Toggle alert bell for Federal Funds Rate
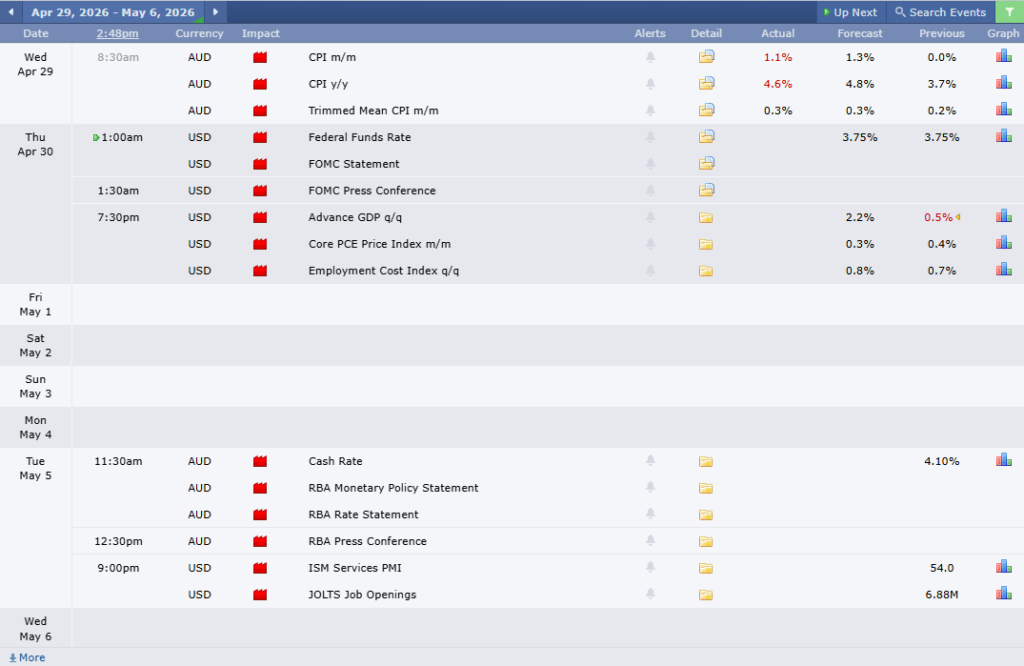Screen dimensions: 1024x666 point(650,137)
